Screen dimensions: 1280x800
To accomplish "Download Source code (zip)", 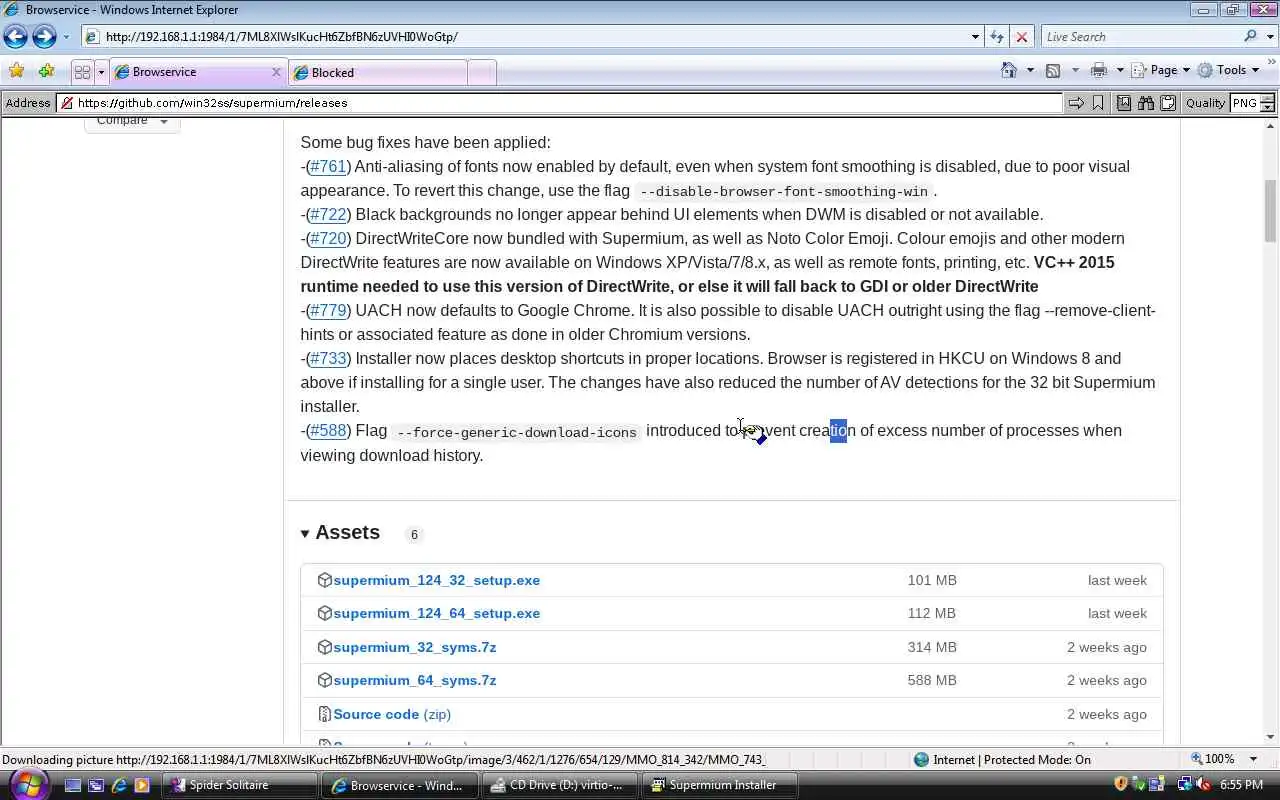I will [x=392, y=714].
